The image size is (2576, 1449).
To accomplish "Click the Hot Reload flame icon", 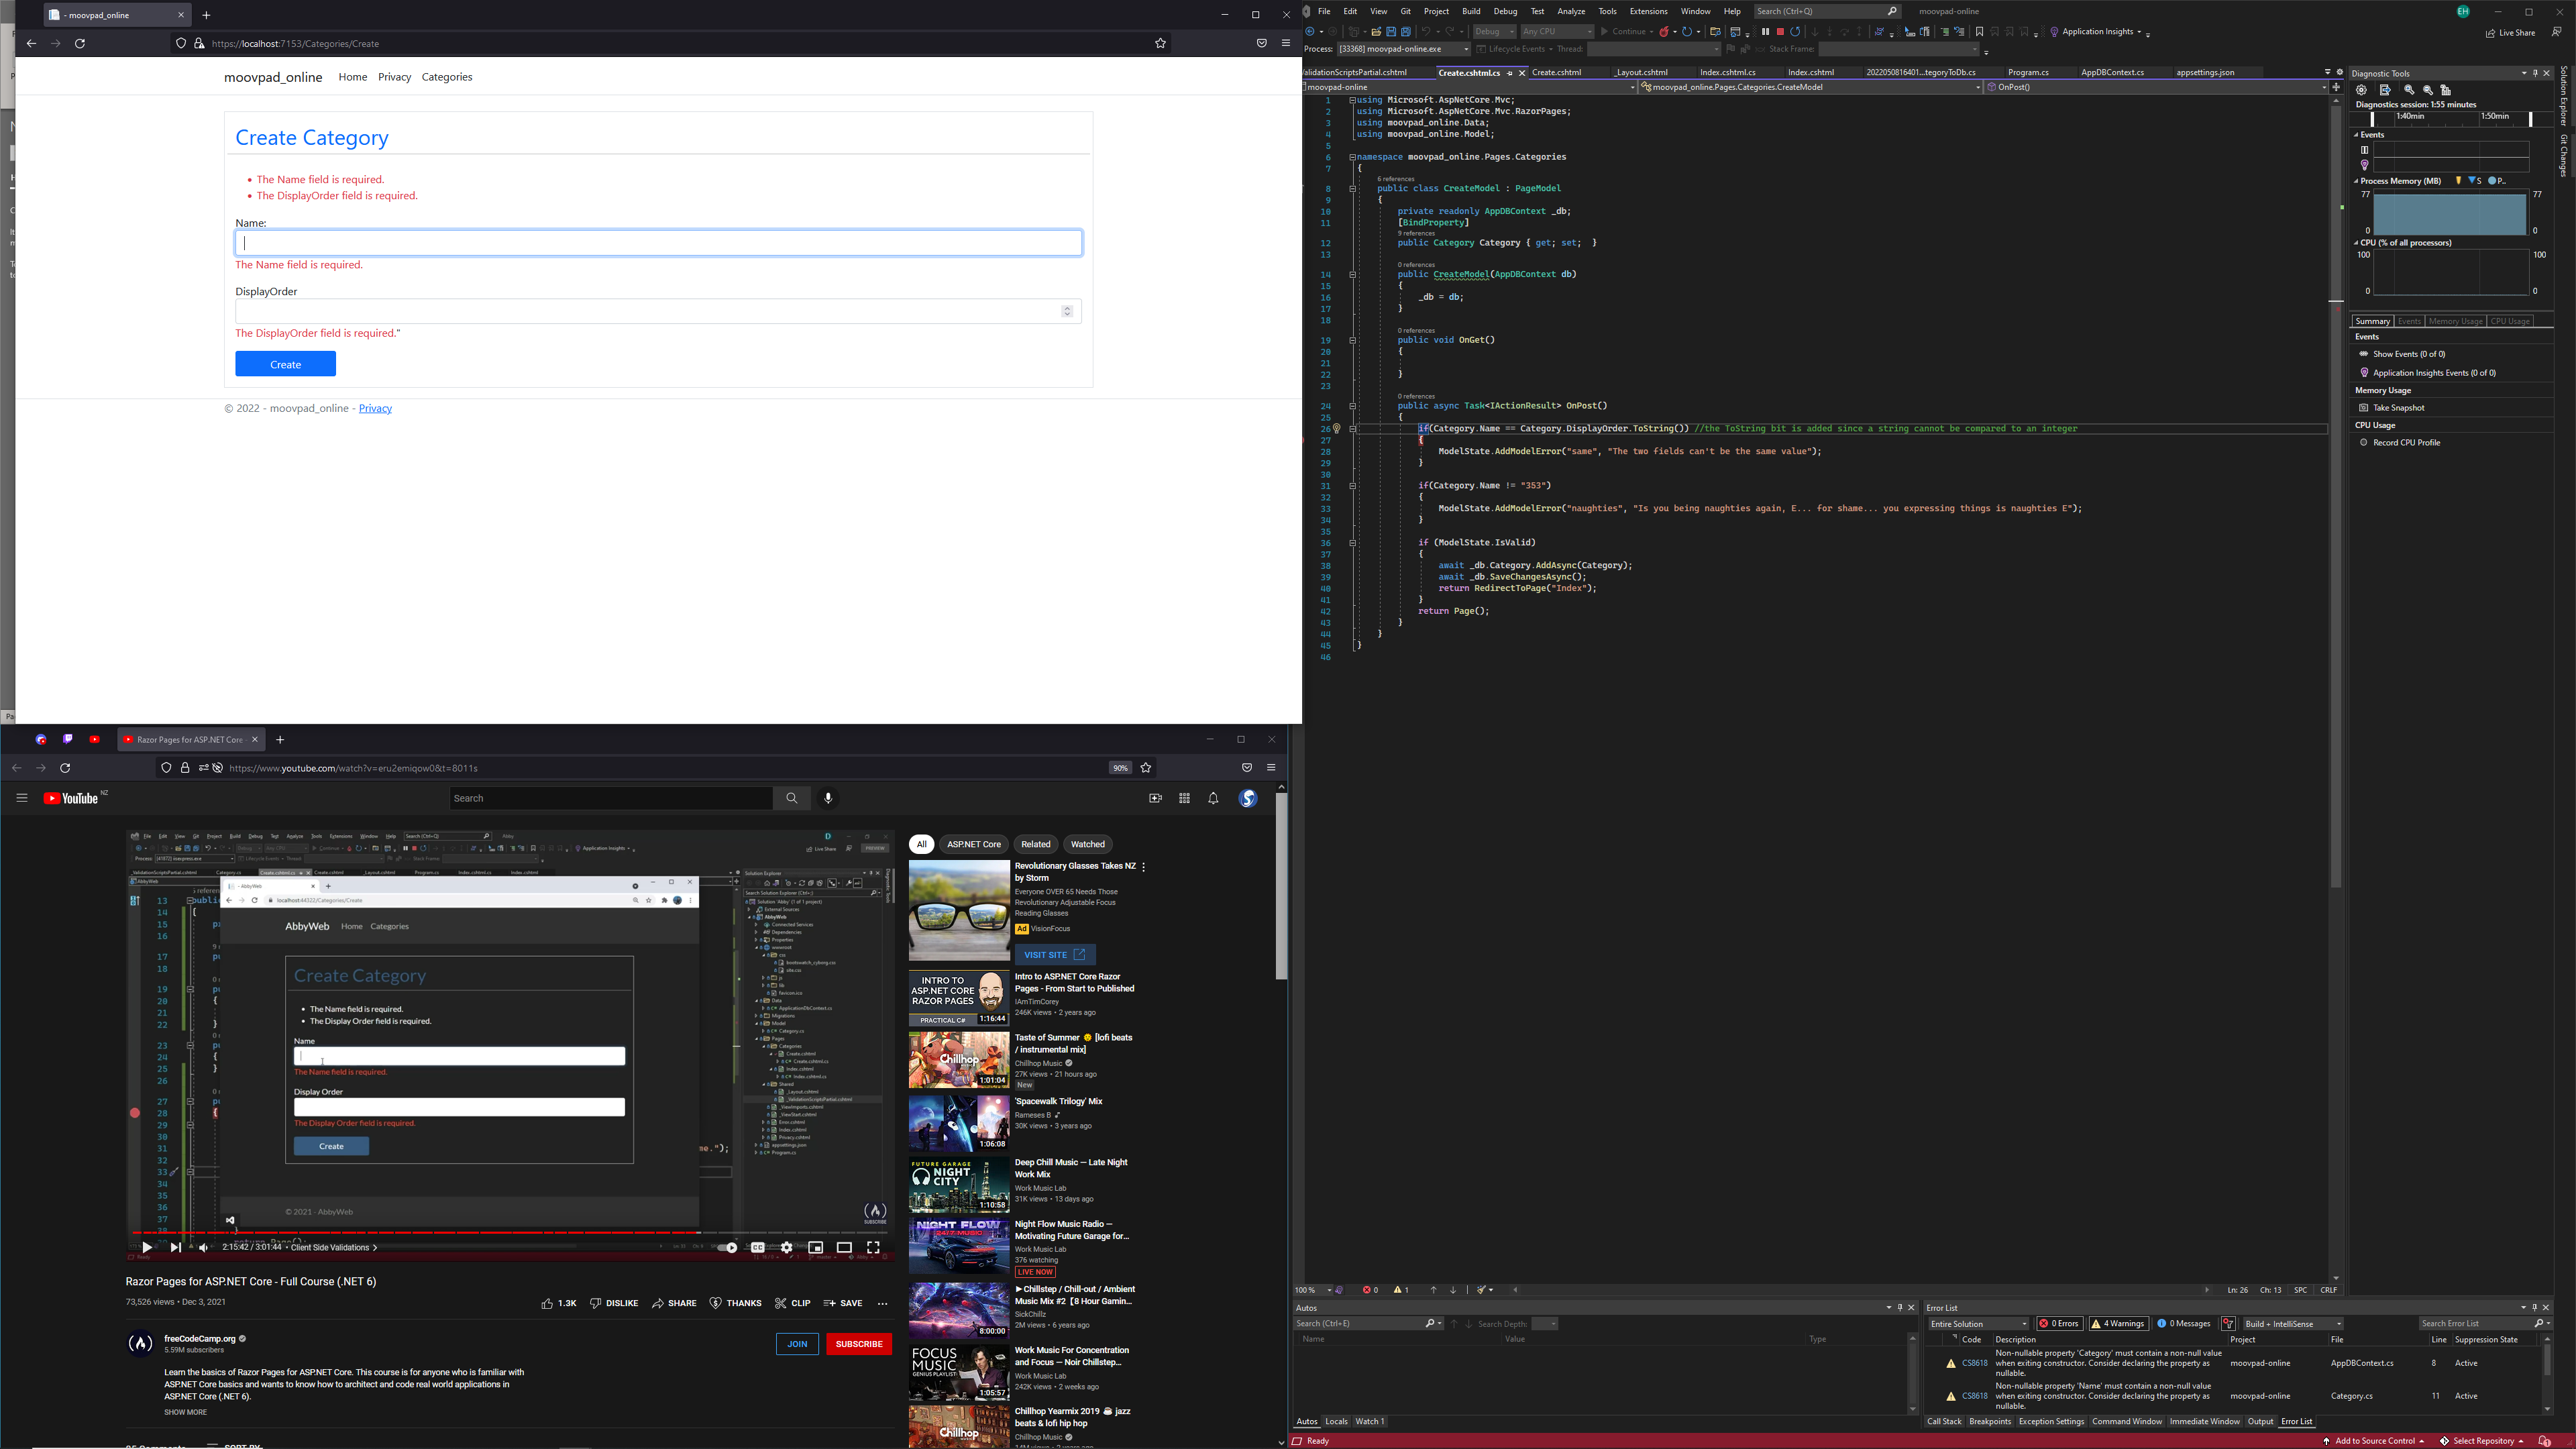I will pyautogui.click(x=1665, y=32).
